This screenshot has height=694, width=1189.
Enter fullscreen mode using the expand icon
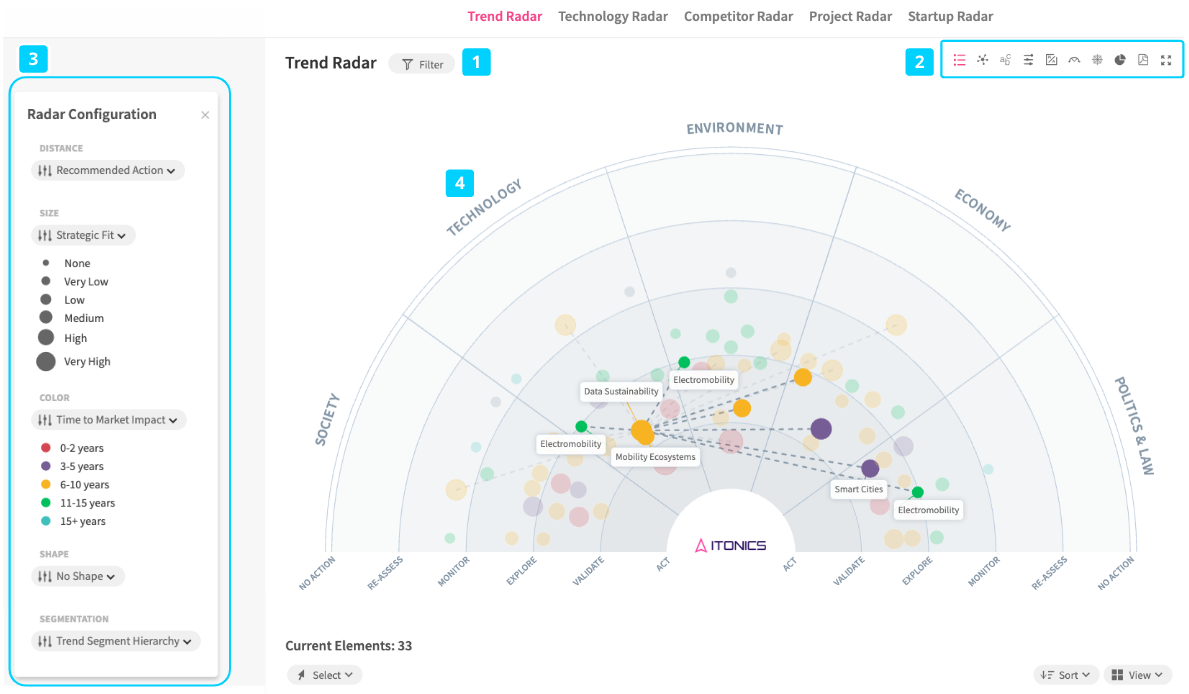pyautogui.click(x=1166, y=60)
